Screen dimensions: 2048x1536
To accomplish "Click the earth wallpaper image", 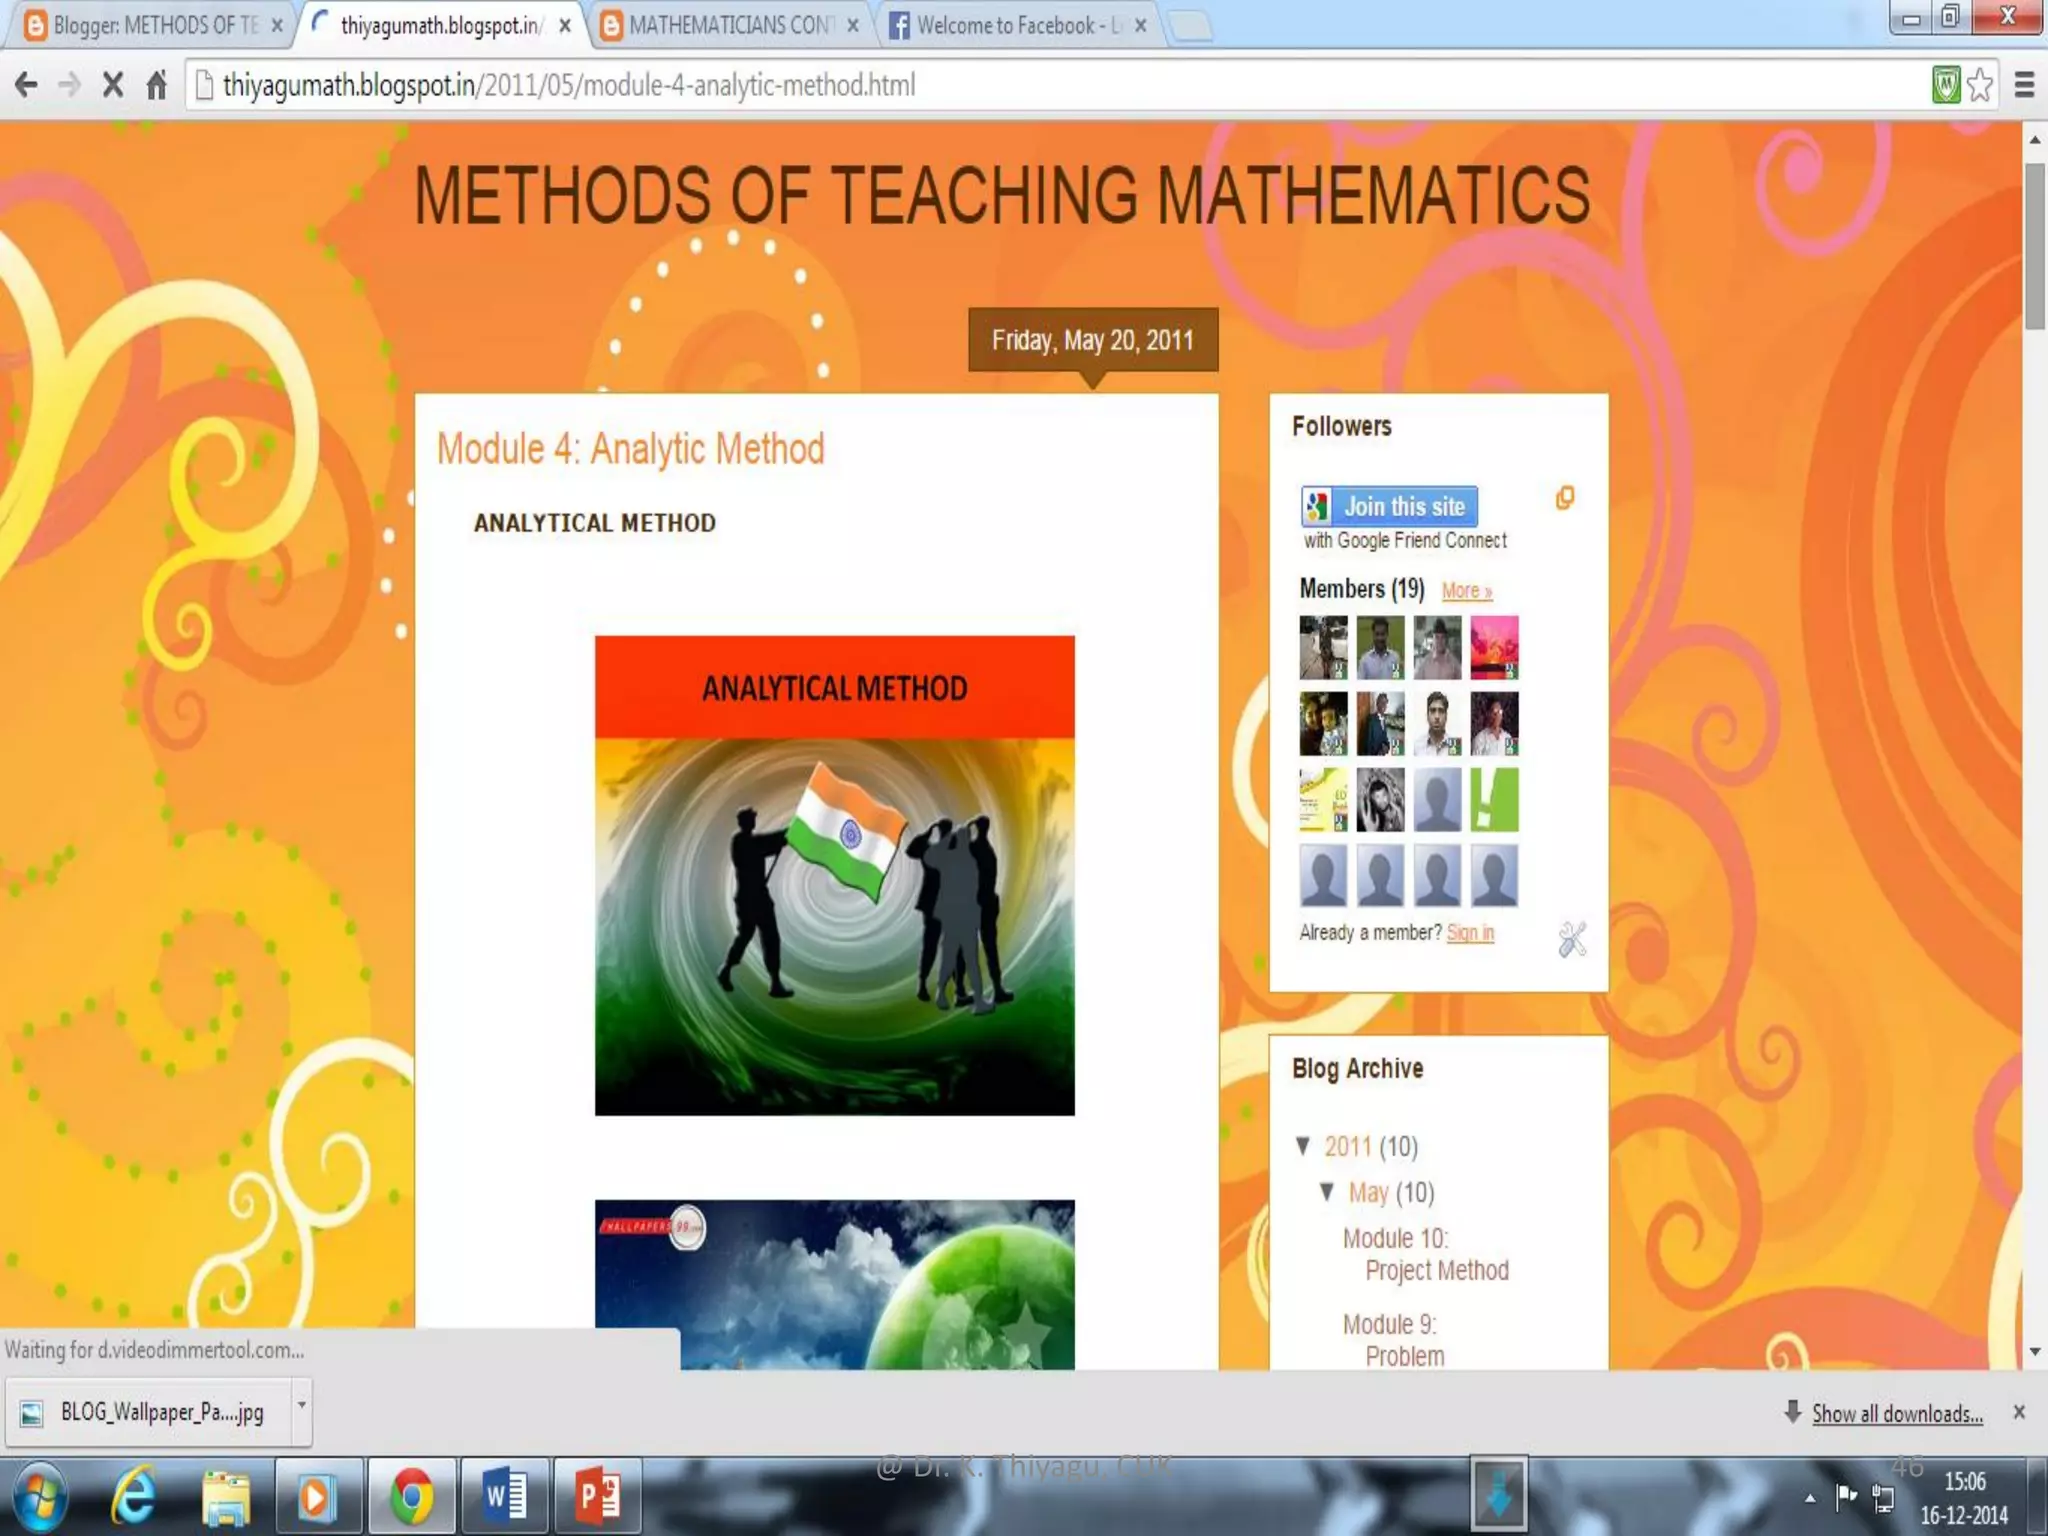I will (835, 1284).
